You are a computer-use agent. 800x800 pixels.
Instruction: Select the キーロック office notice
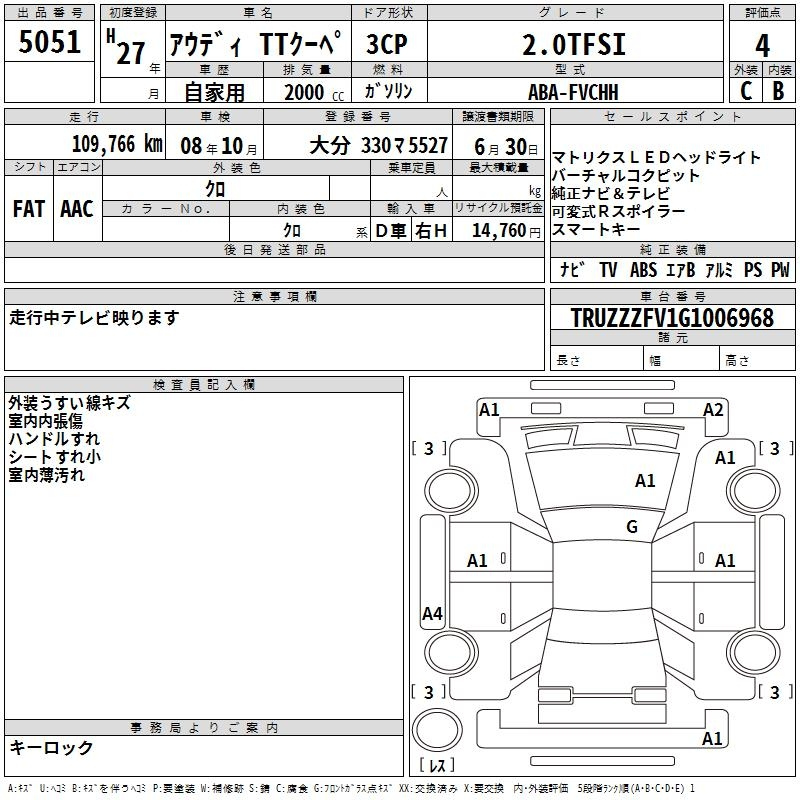click(x=52, y=747)
